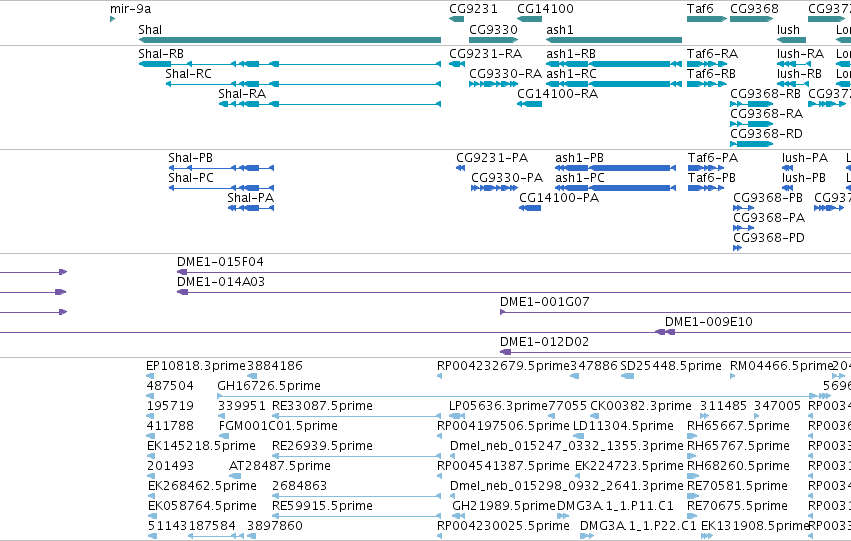Click the CG9231 gene label
Viewport: 851px width, 541px height.
point(473,9)
